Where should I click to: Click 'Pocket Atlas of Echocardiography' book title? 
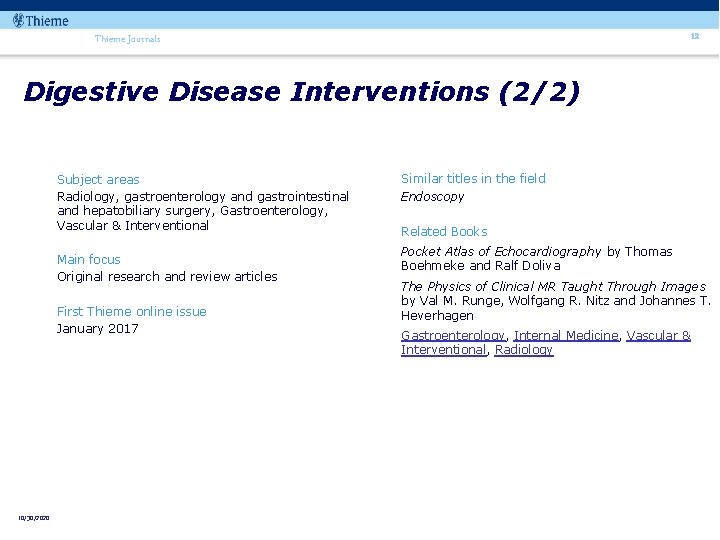tap(501, 252)
